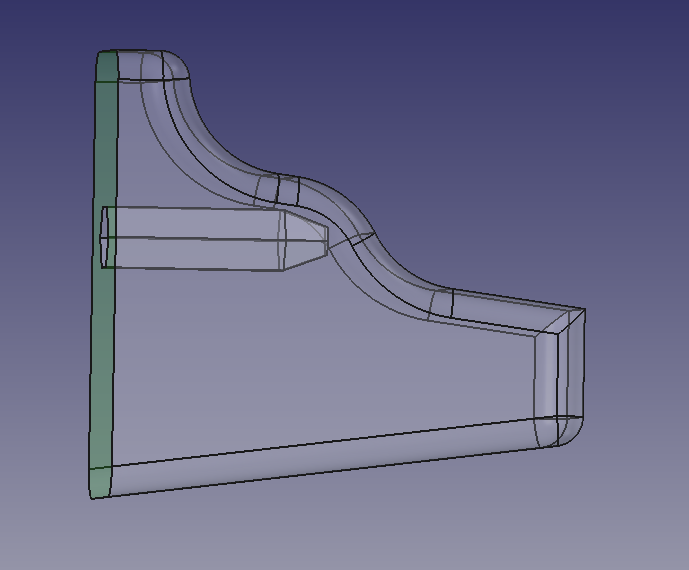Screen dimensions: 689x570
Task: Select the conical tip of the hole
Action: (306, 241)
